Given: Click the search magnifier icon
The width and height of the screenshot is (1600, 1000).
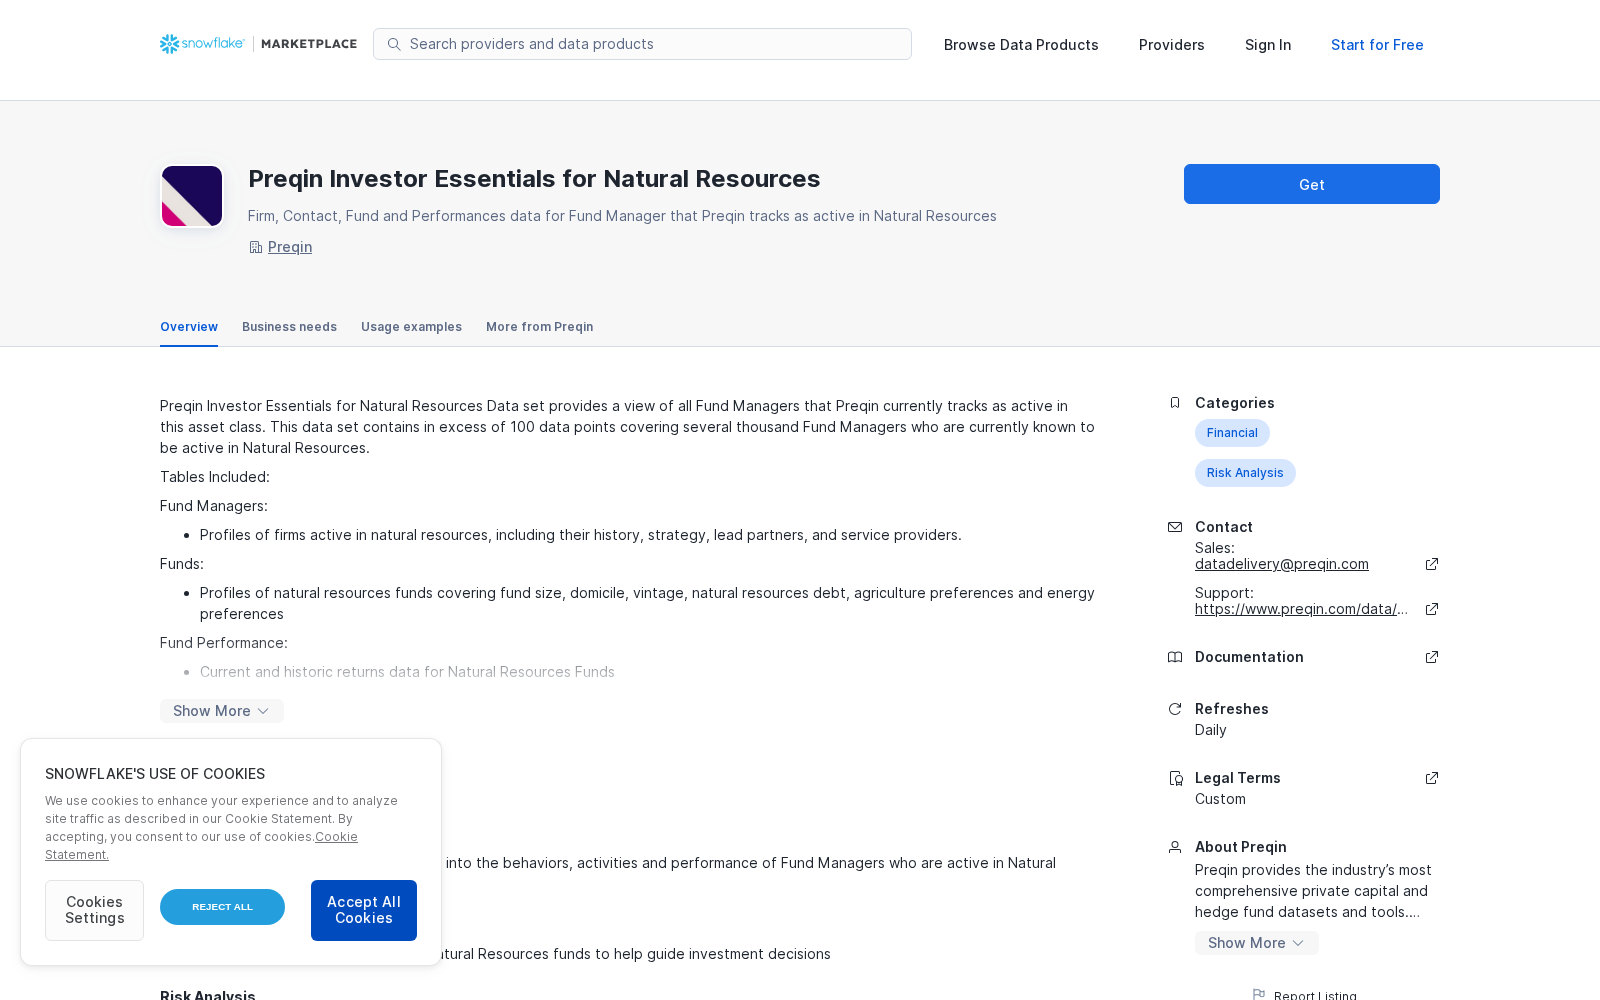Looking at the screenshot, I should coord(394,44).
